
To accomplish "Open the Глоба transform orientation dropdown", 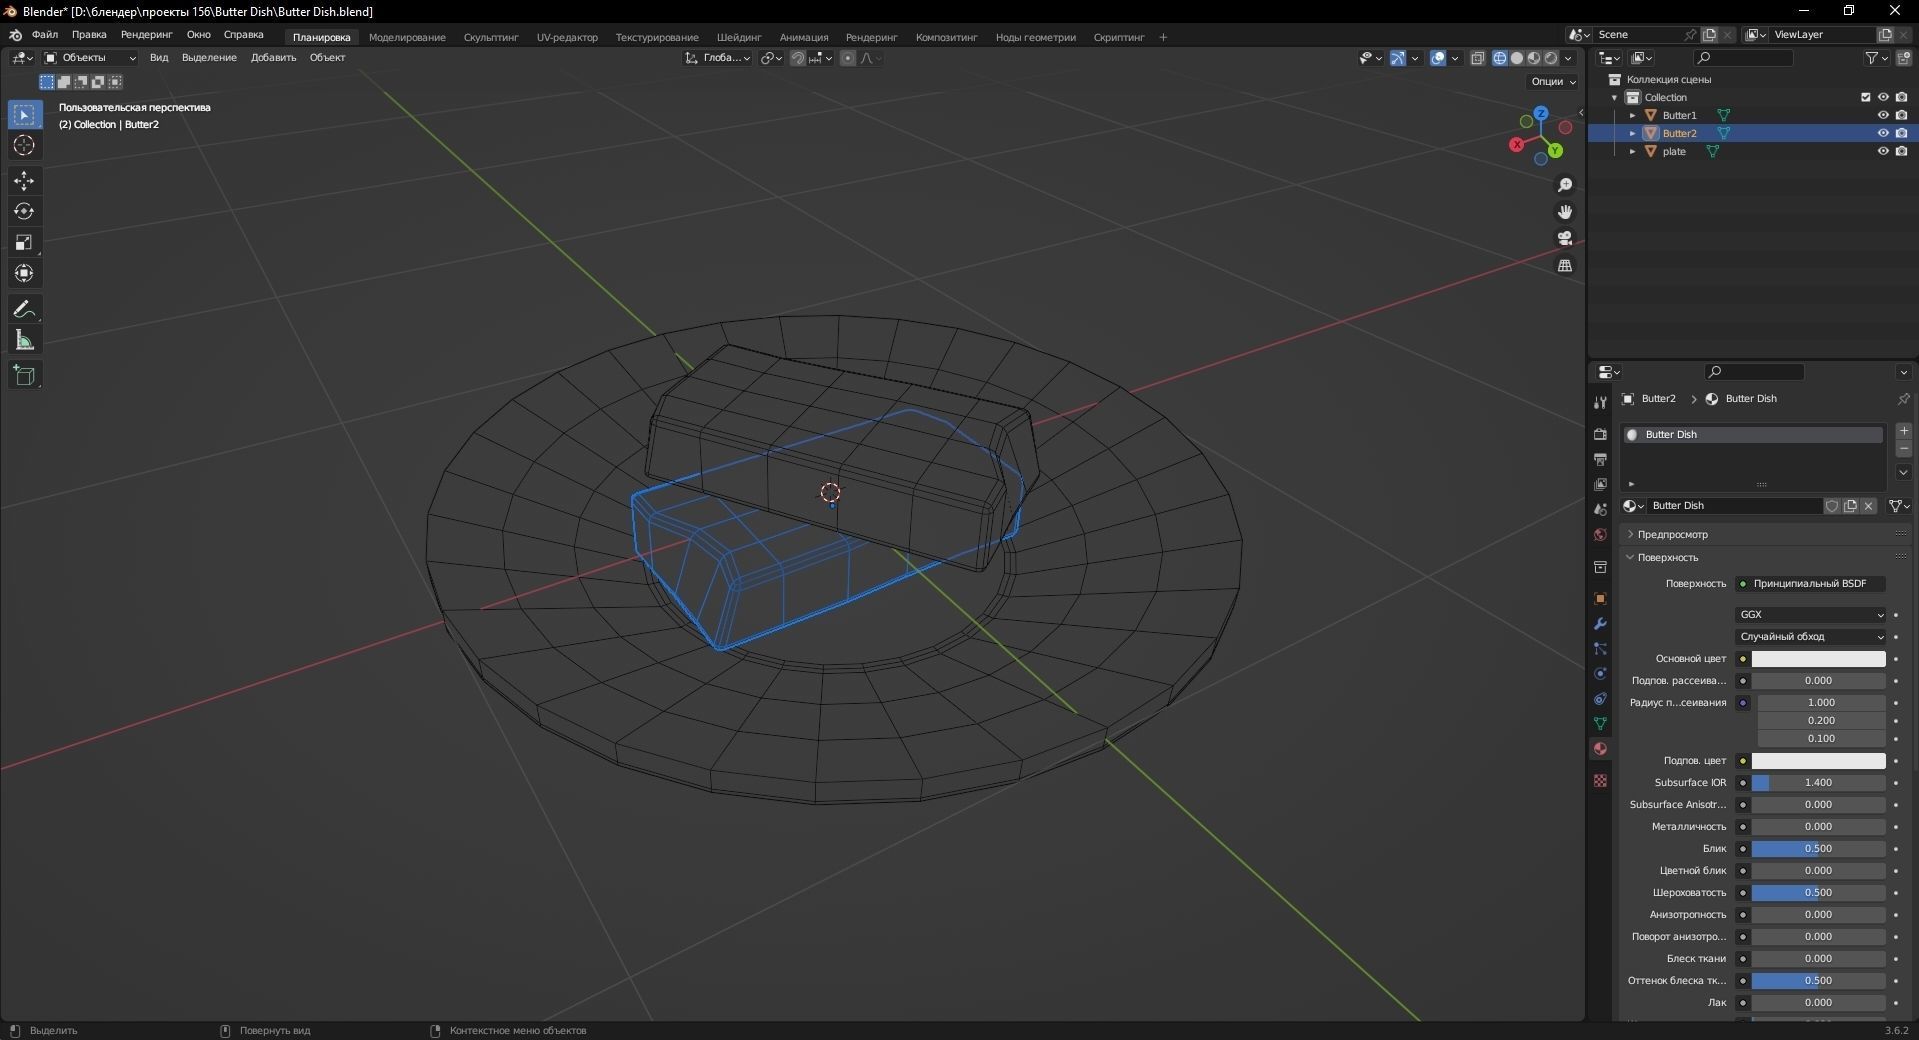I will tap(718, 58).
